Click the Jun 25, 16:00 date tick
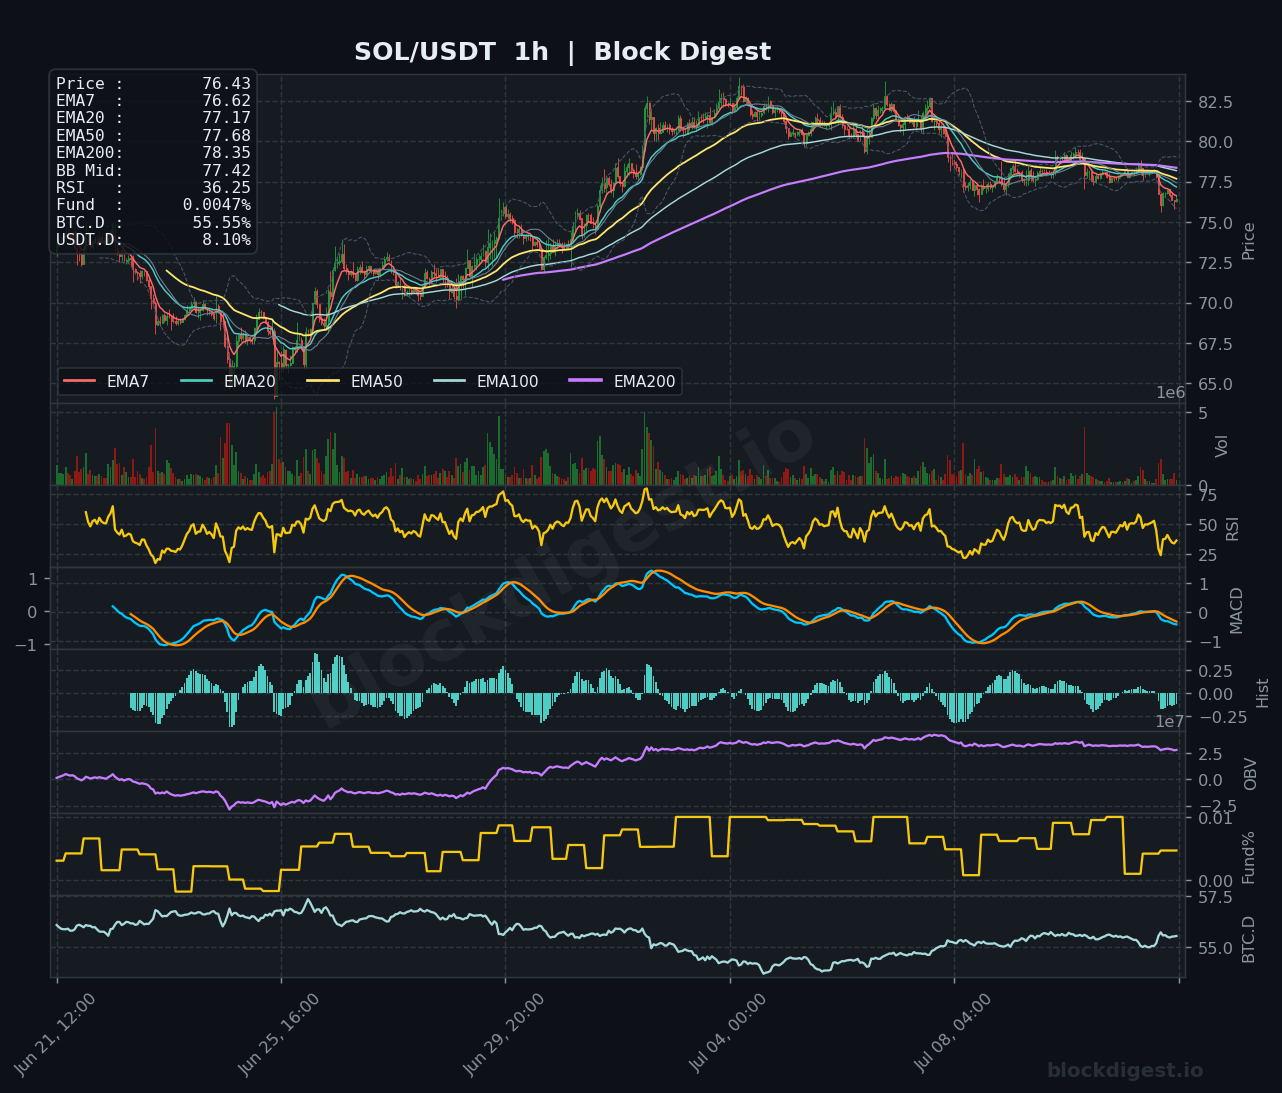This screenshot has height=1093, width=1282. pyautogui.click(x=279, y=1034)
